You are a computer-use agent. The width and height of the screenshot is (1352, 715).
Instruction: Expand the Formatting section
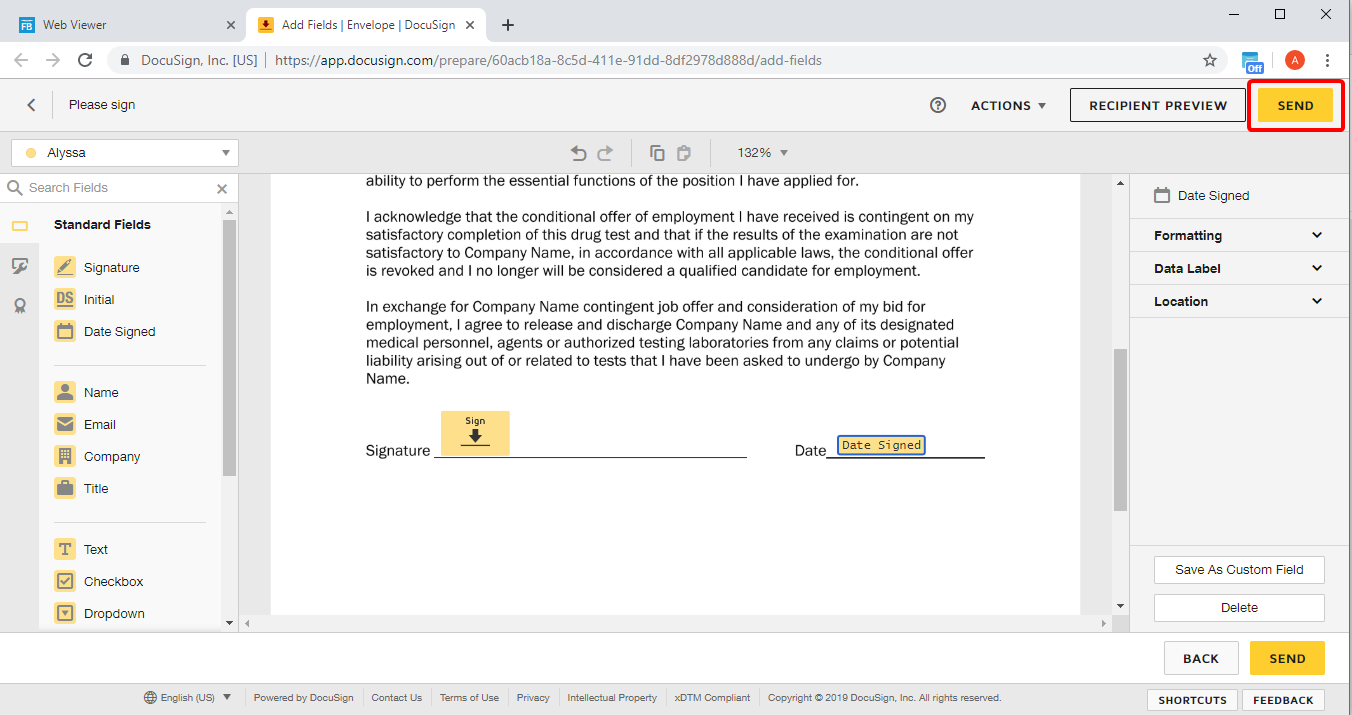click(x=1238, y=235)
